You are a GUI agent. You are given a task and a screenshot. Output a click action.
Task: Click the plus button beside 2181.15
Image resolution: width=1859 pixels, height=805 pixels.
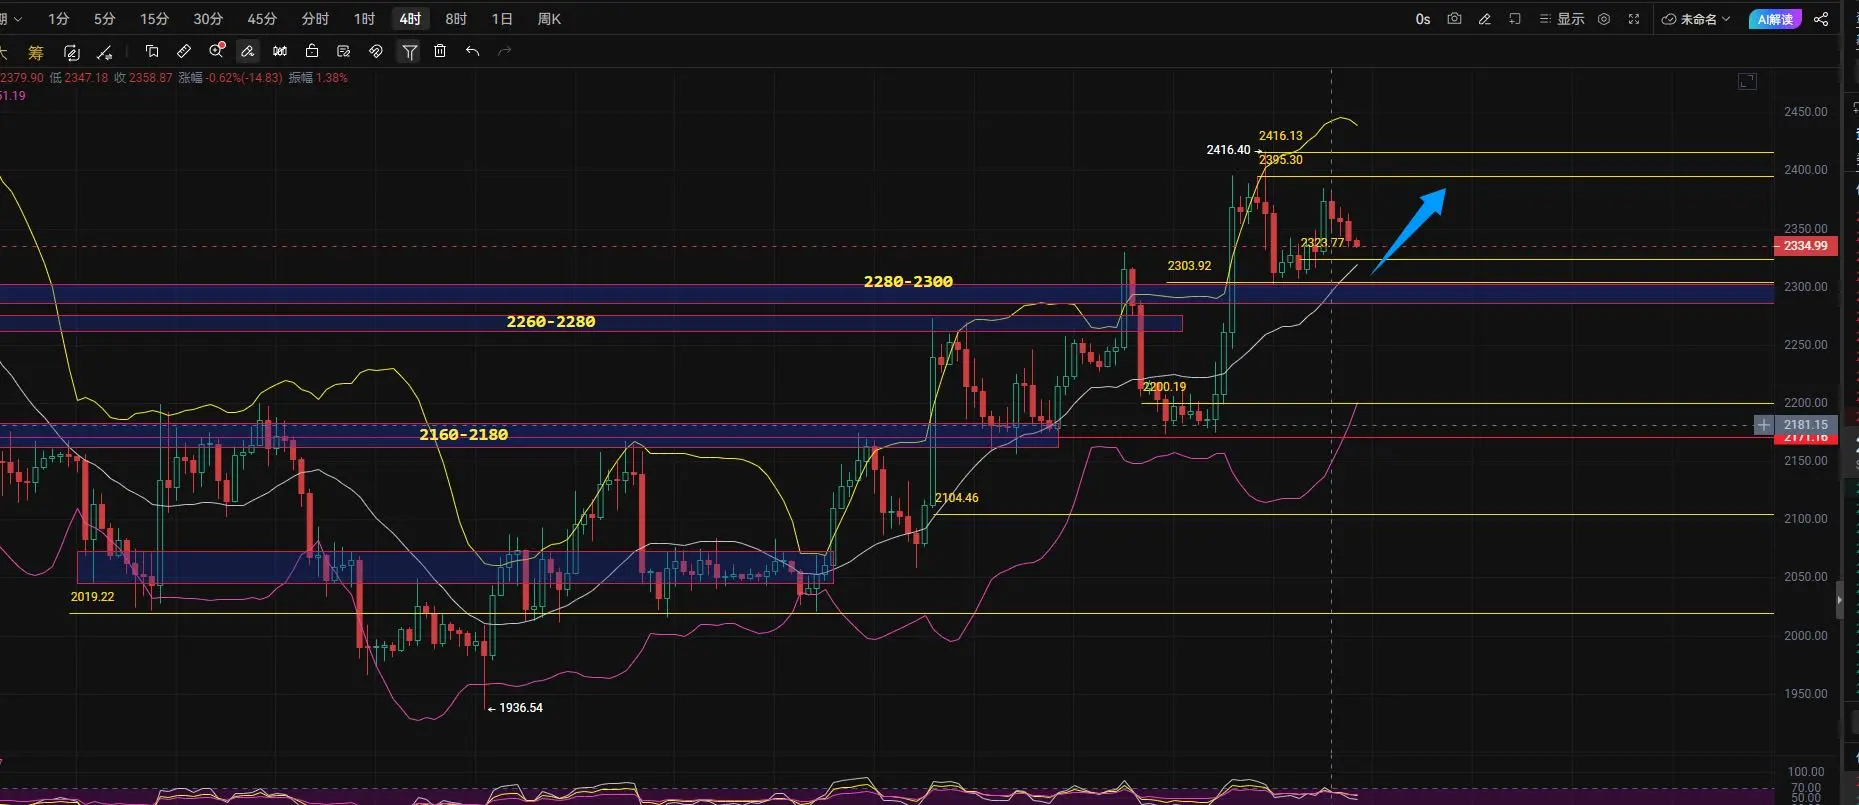pyautogui.click(x=1763, y=425)
